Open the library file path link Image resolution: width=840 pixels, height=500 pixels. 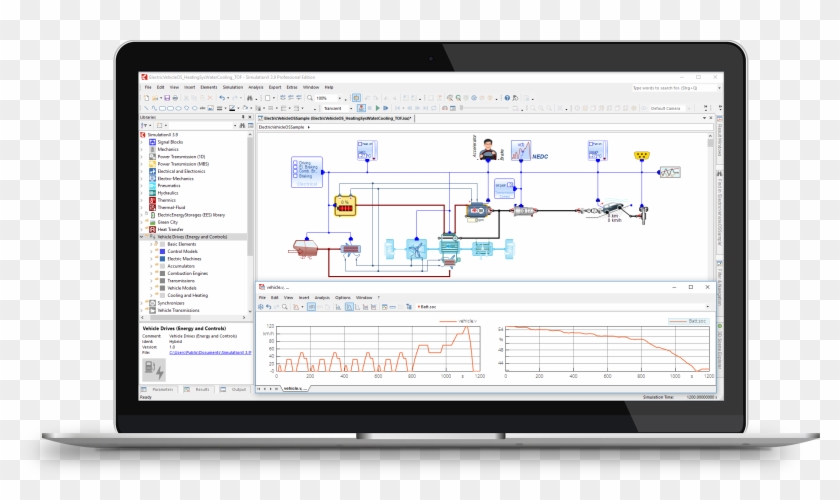pos(210,353)
